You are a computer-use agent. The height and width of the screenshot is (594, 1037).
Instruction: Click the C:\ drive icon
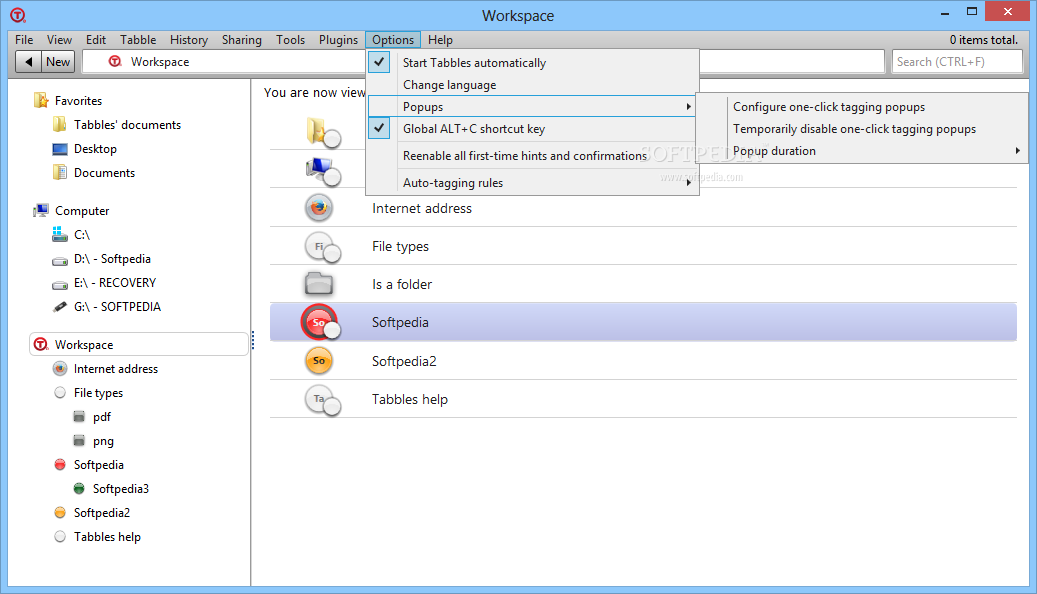60,234
